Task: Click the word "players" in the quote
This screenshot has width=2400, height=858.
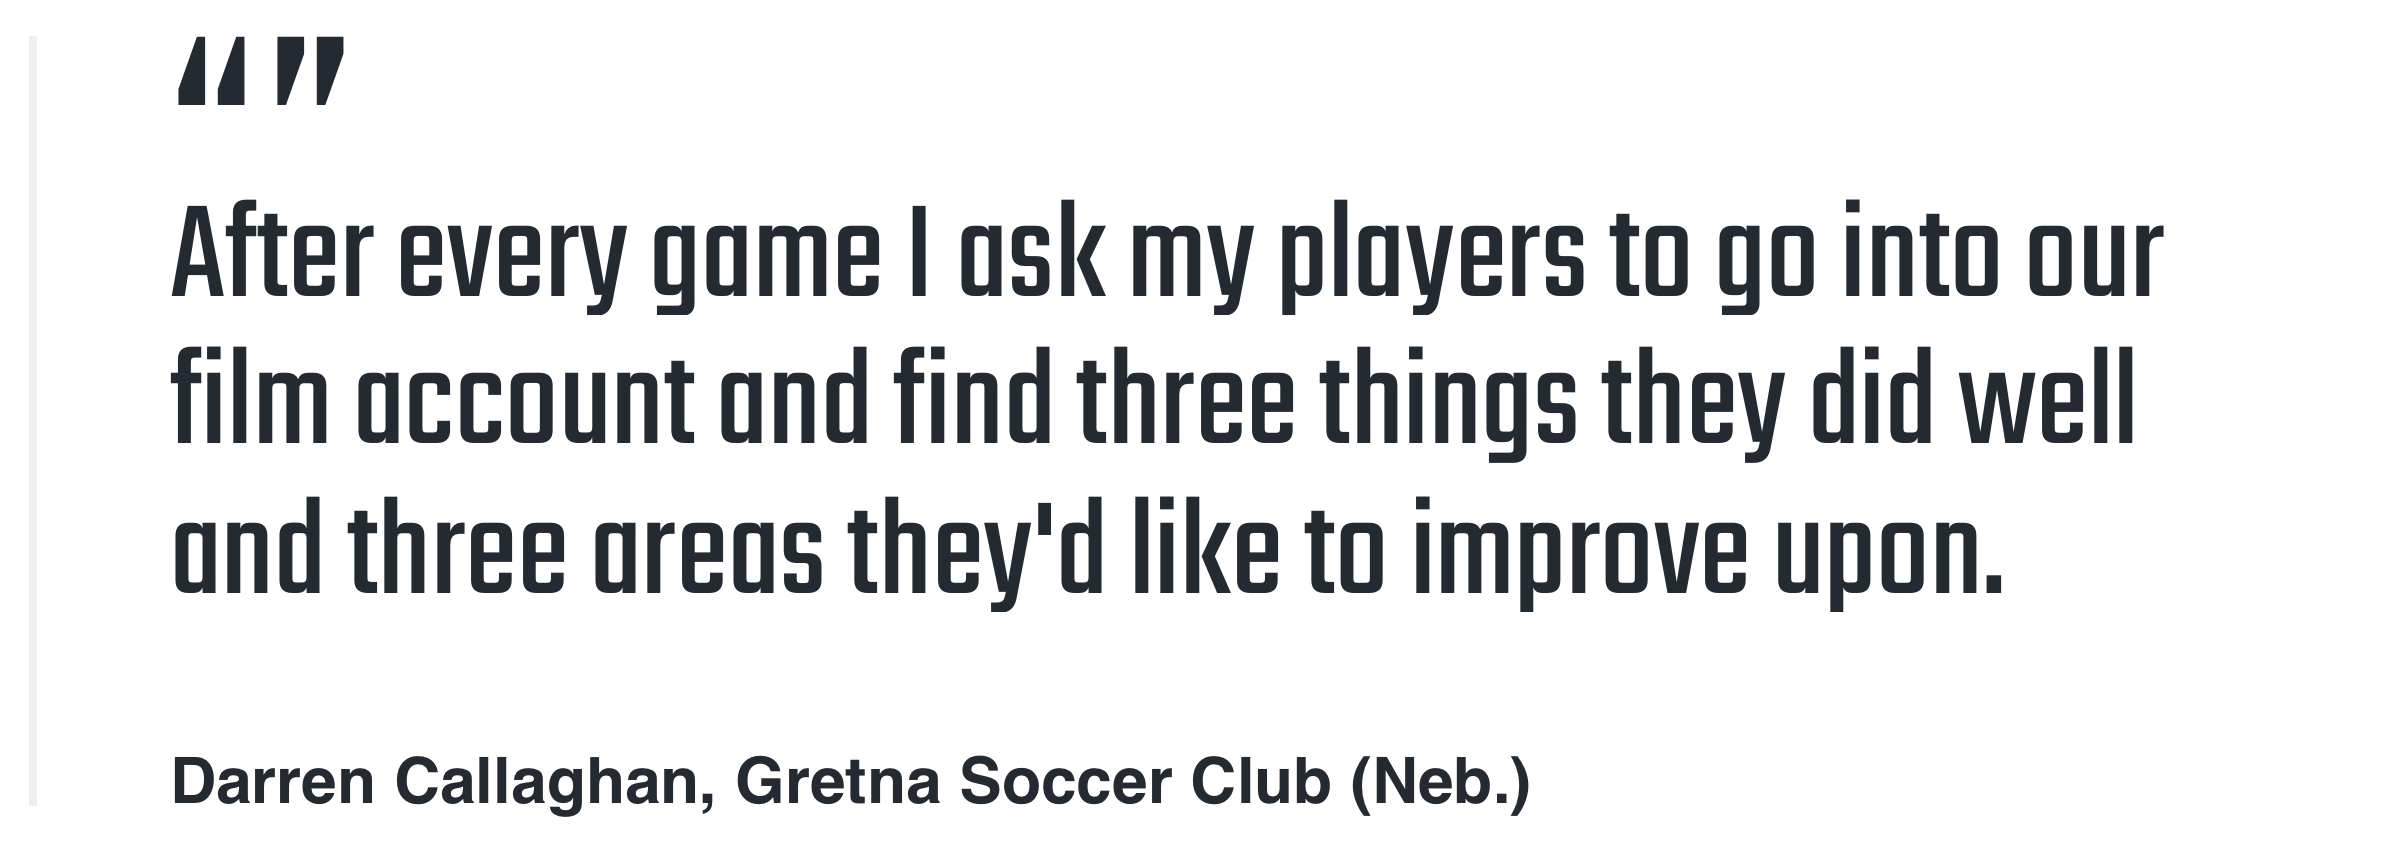Action: (x=1433, y=258)
